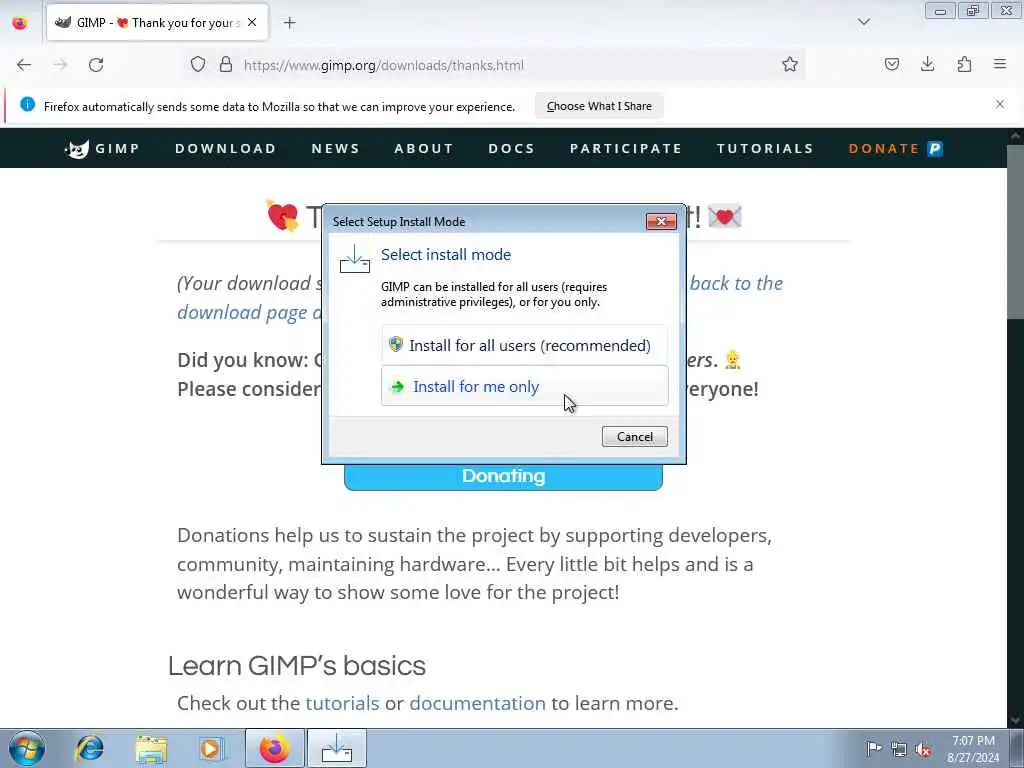Click the Firefox icon left of tab strip
The height and width of the screenshot is (768, 1024).
[x=20, y=23]
